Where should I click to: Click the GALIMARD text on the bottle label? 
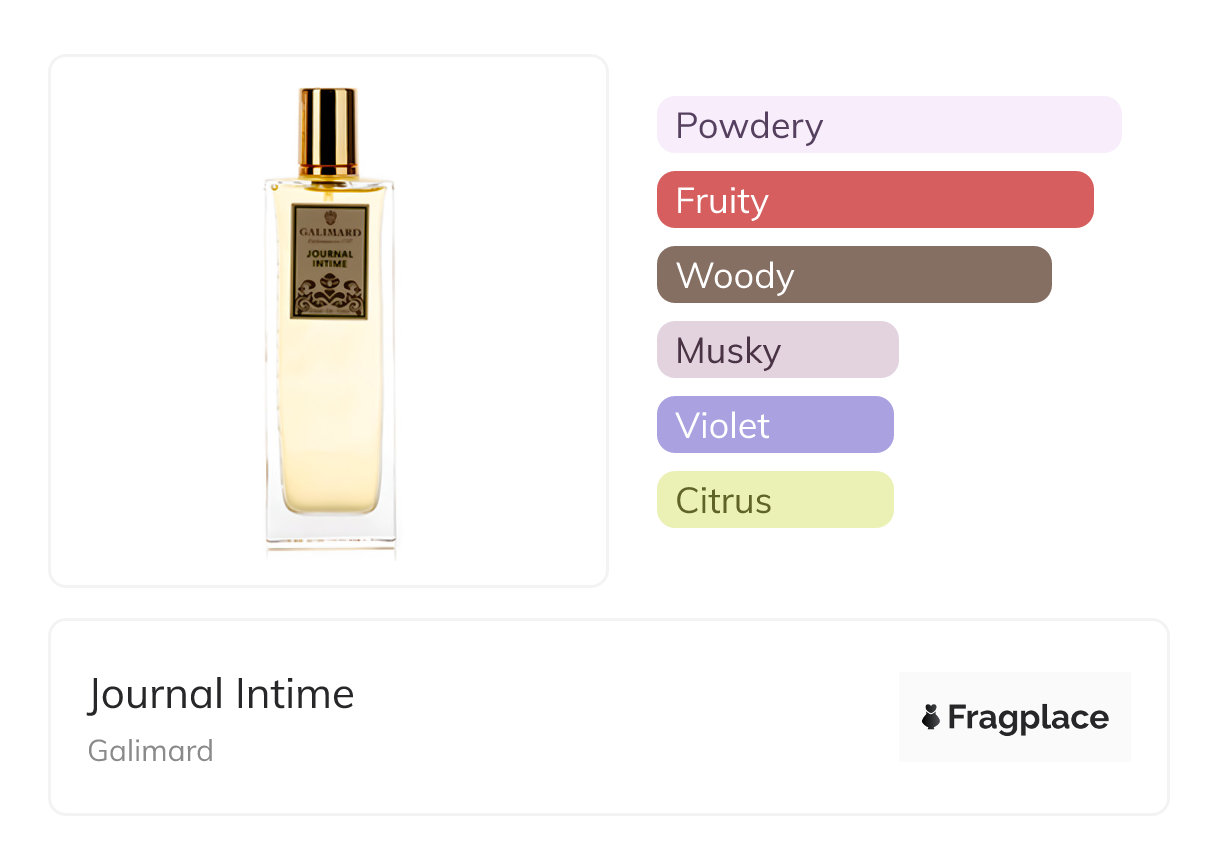pyautogui.click(x=329, y=235)
